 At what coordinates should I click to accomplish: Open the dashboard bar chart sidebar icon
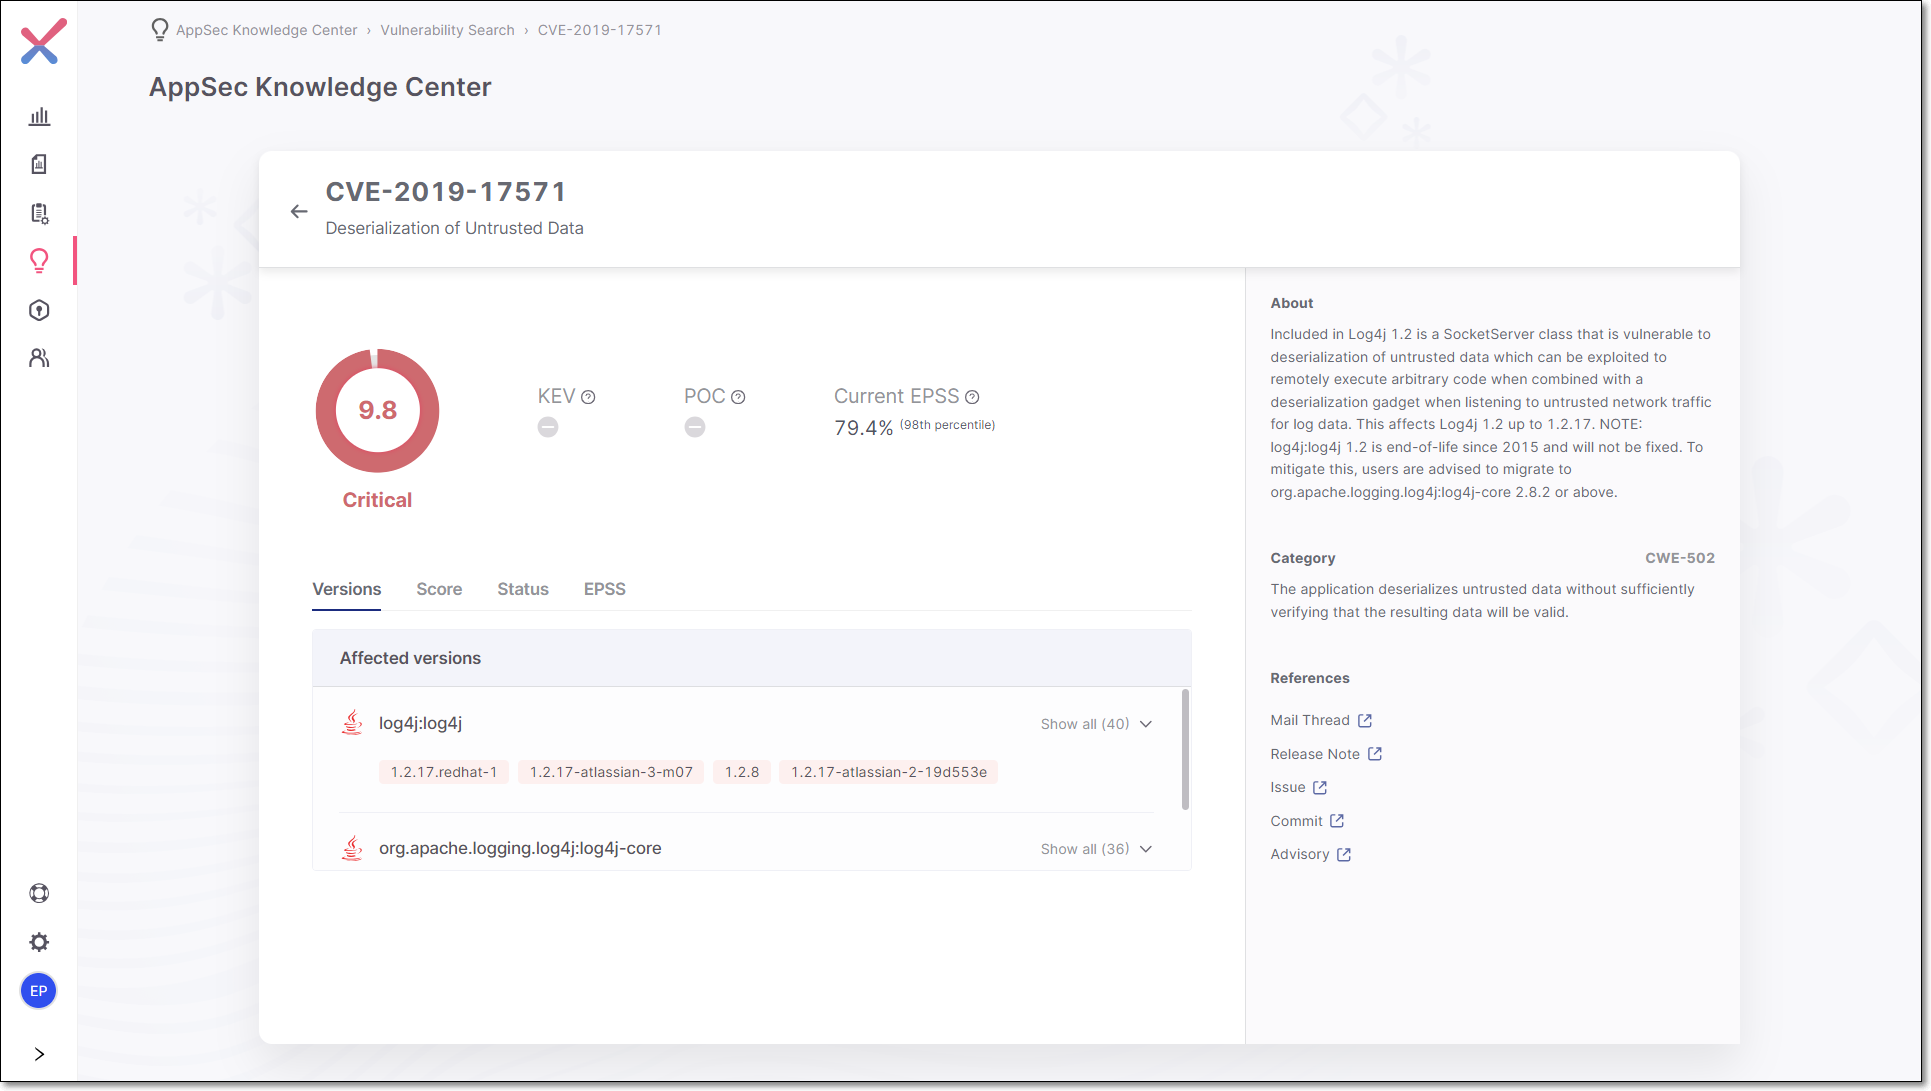coord(39,116)
